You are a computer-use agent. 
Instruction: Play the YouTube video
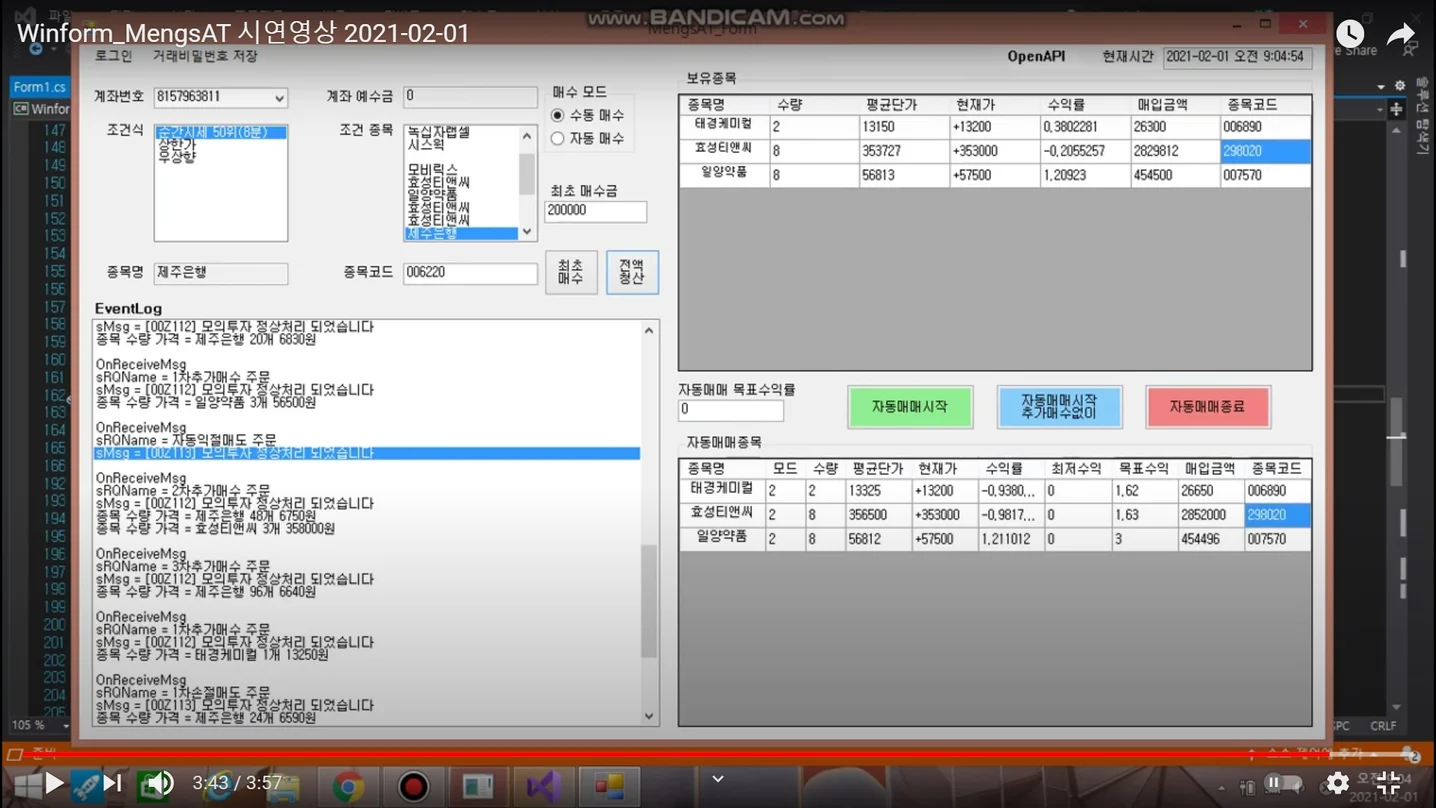tap(55, 782)
